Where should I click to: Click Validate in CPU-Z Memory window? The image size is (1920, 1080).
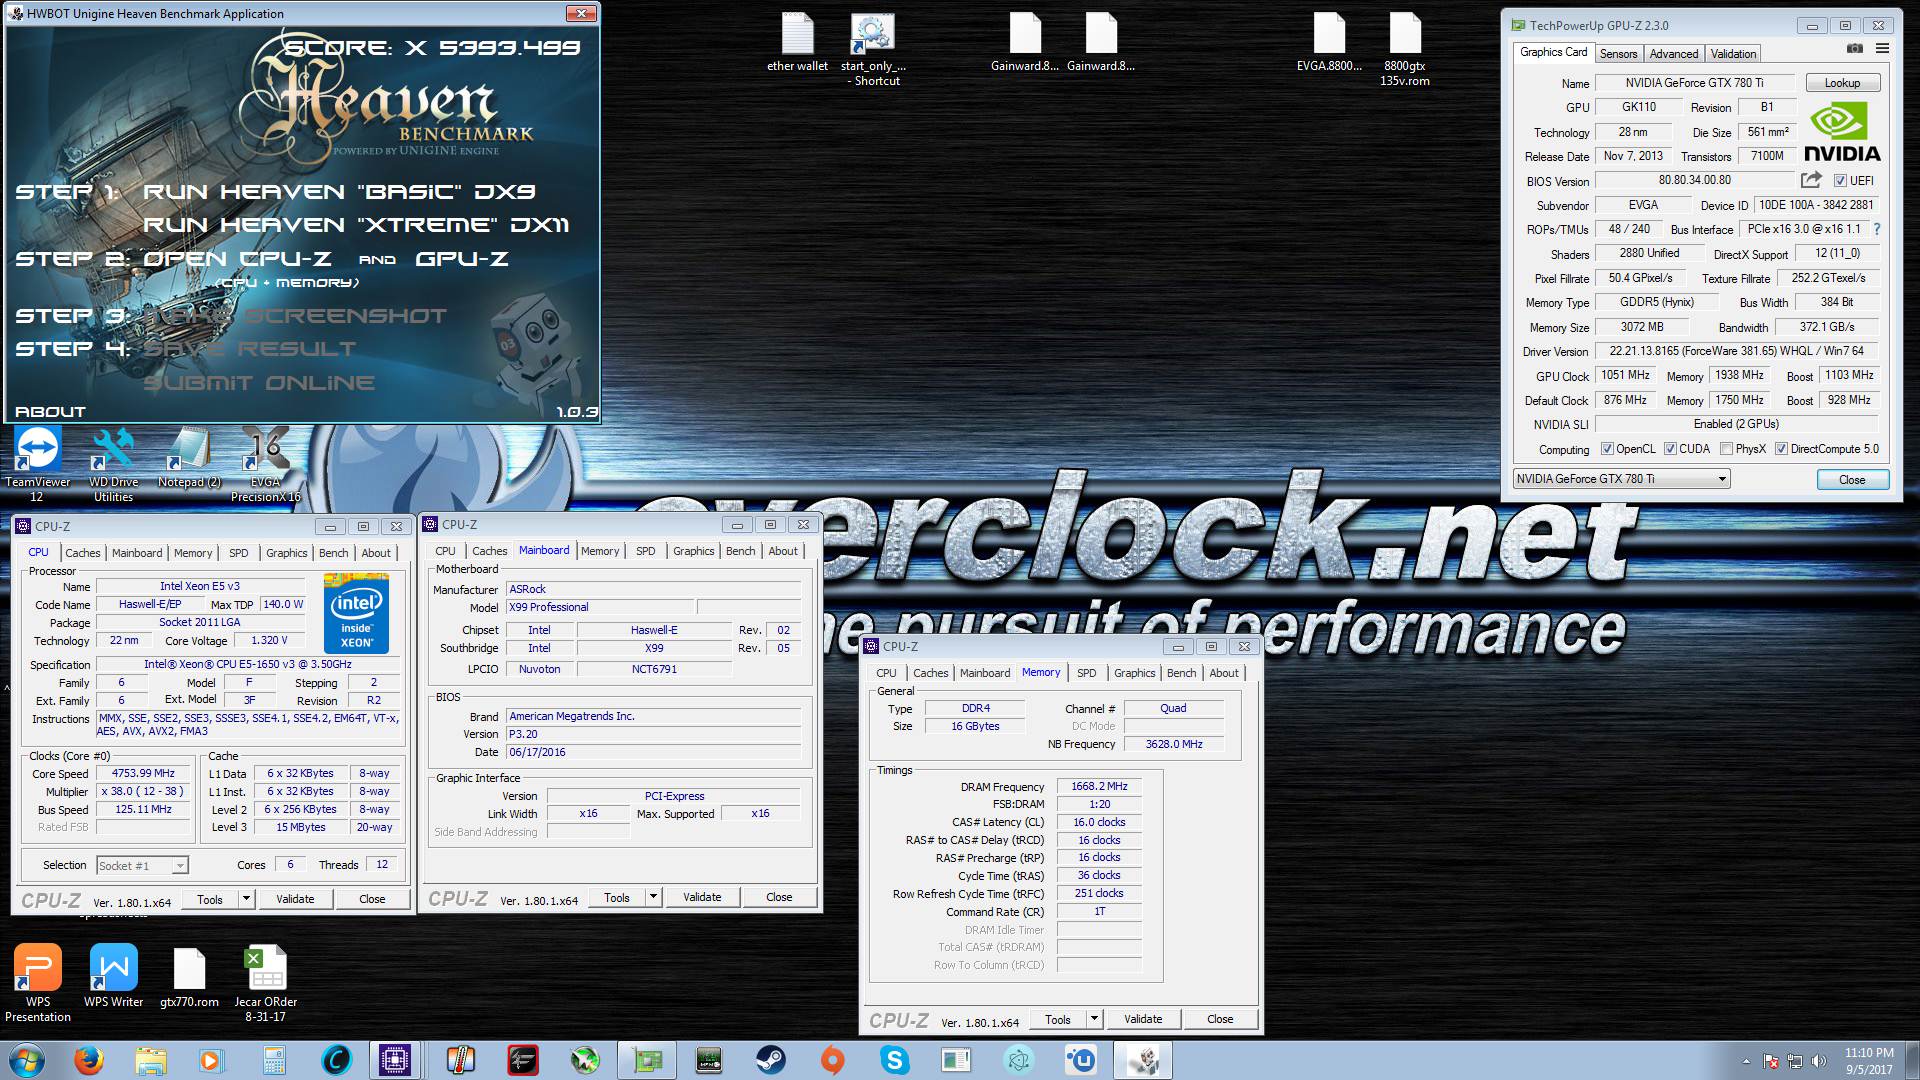1143,1019
